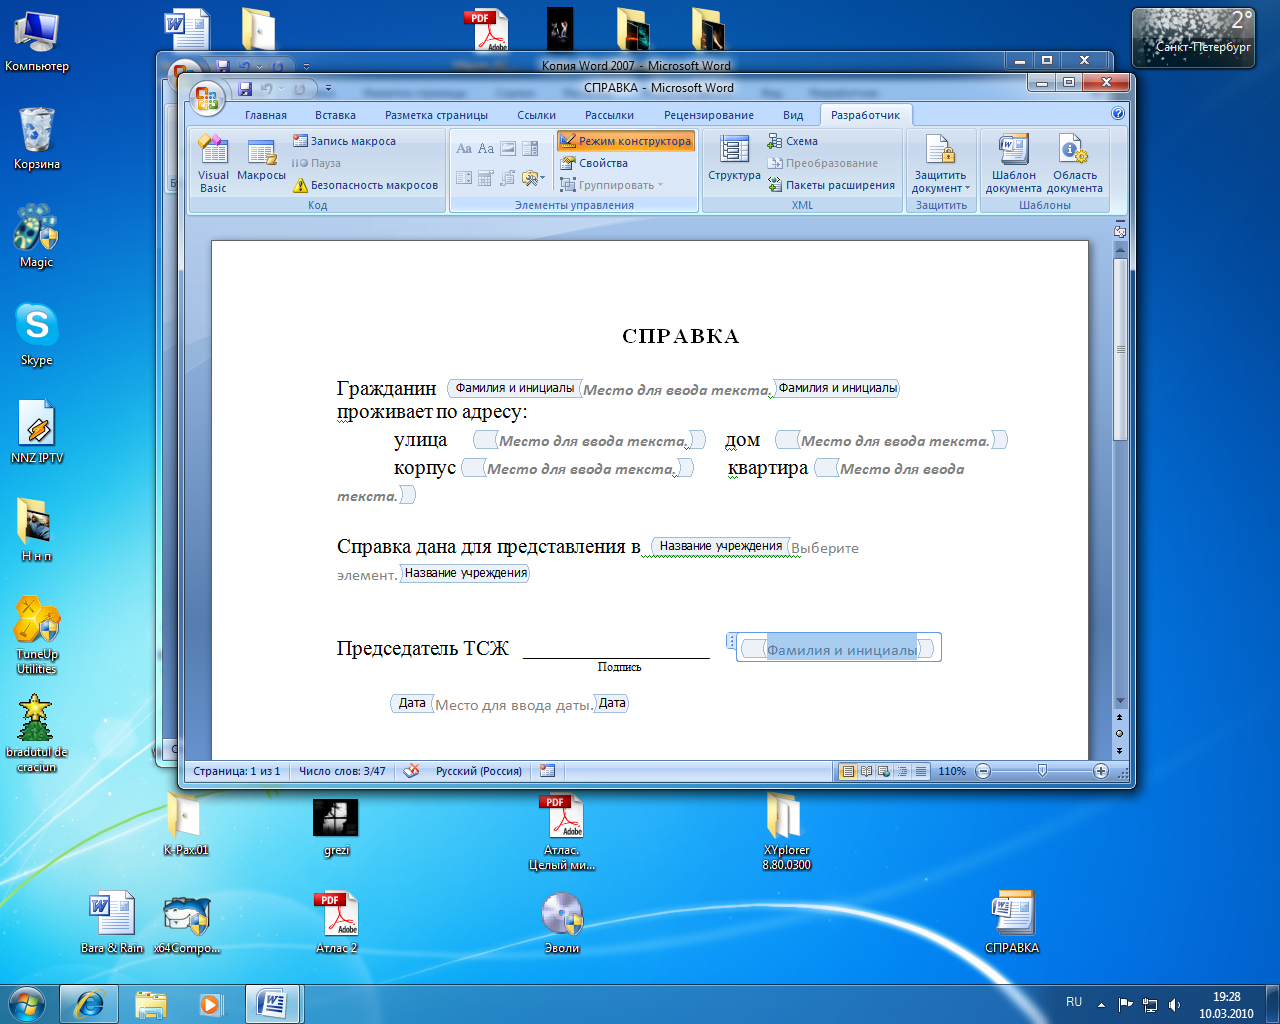
Task: Insert a combo box content control
Action: coord(530,149)
